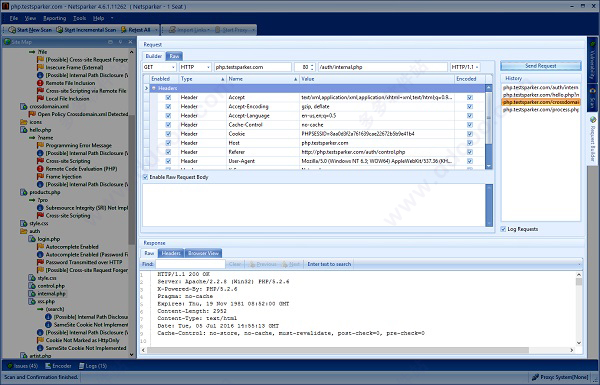Open the Reporting menu

pos(54,18)
